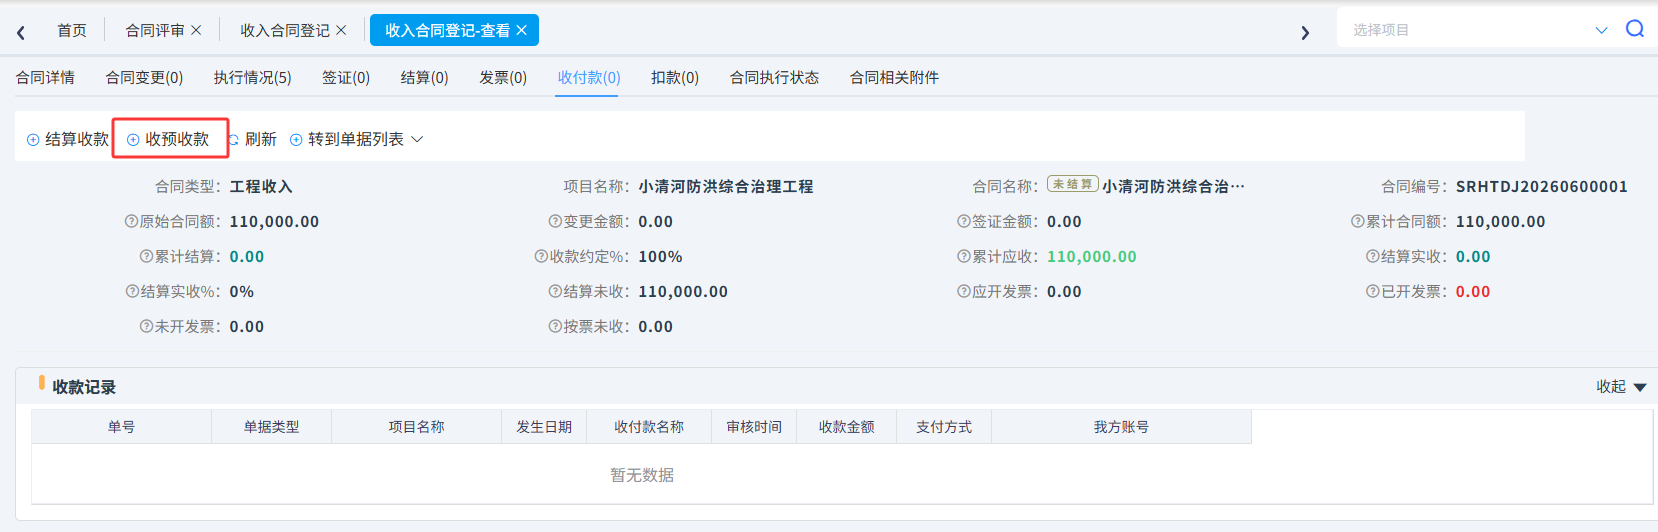Switch to the 收入合同登记 tab

285,30
